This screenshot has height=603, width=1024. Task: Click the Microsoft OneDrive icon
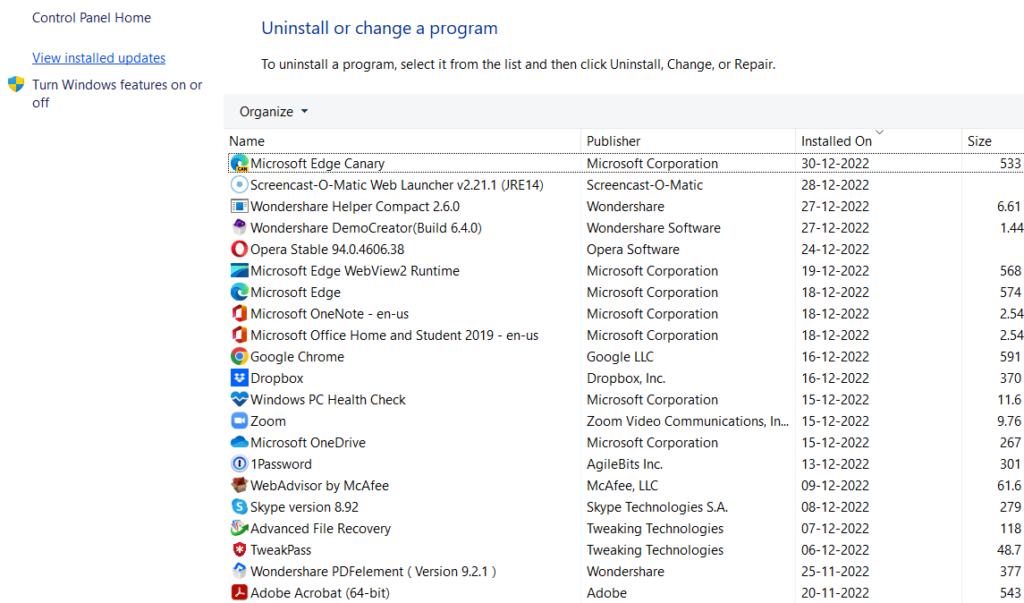pos(240,442)
